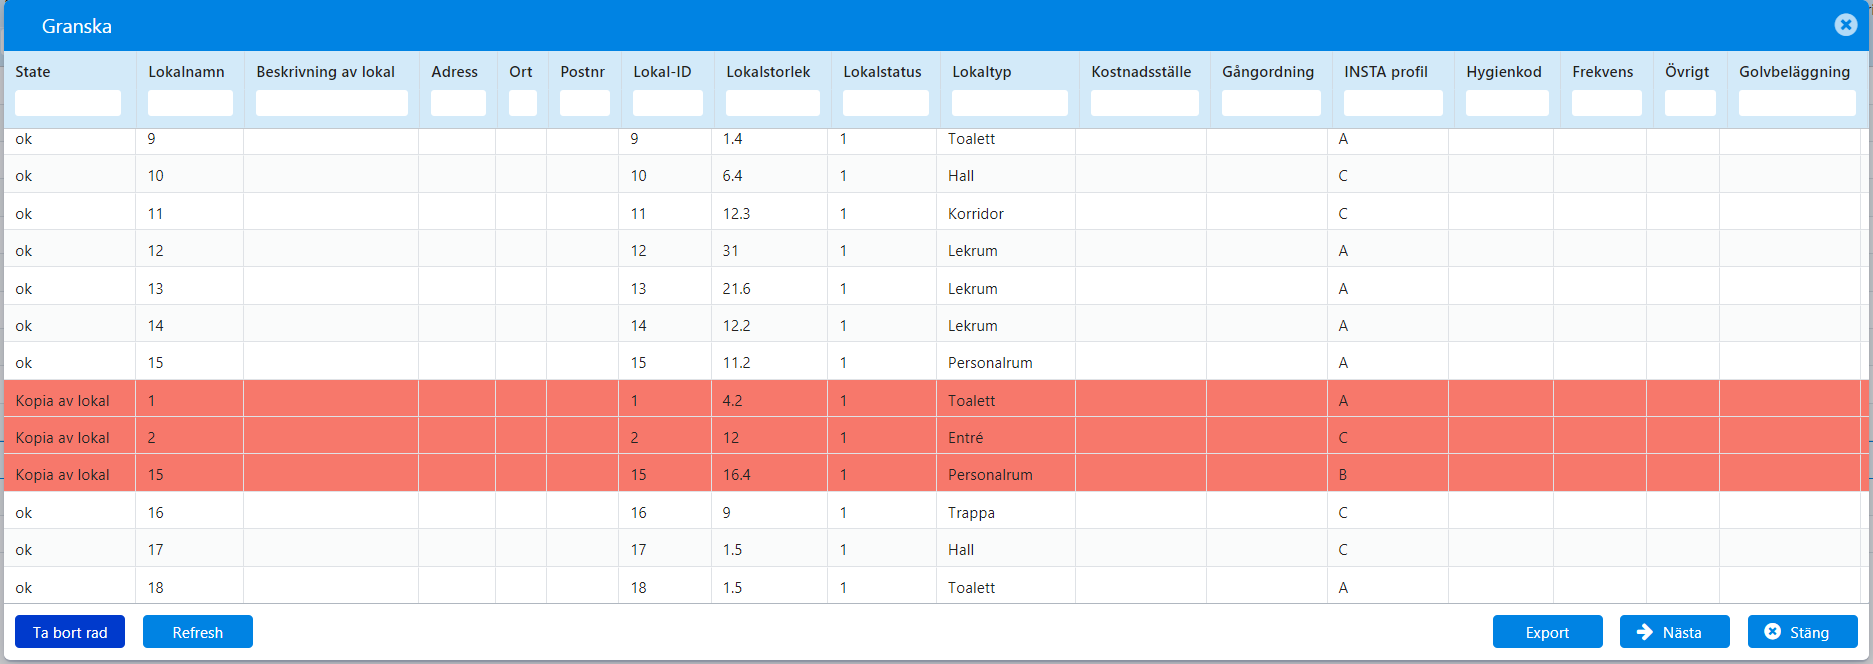Click the 'ok' state of row 10

coord(24,176)
